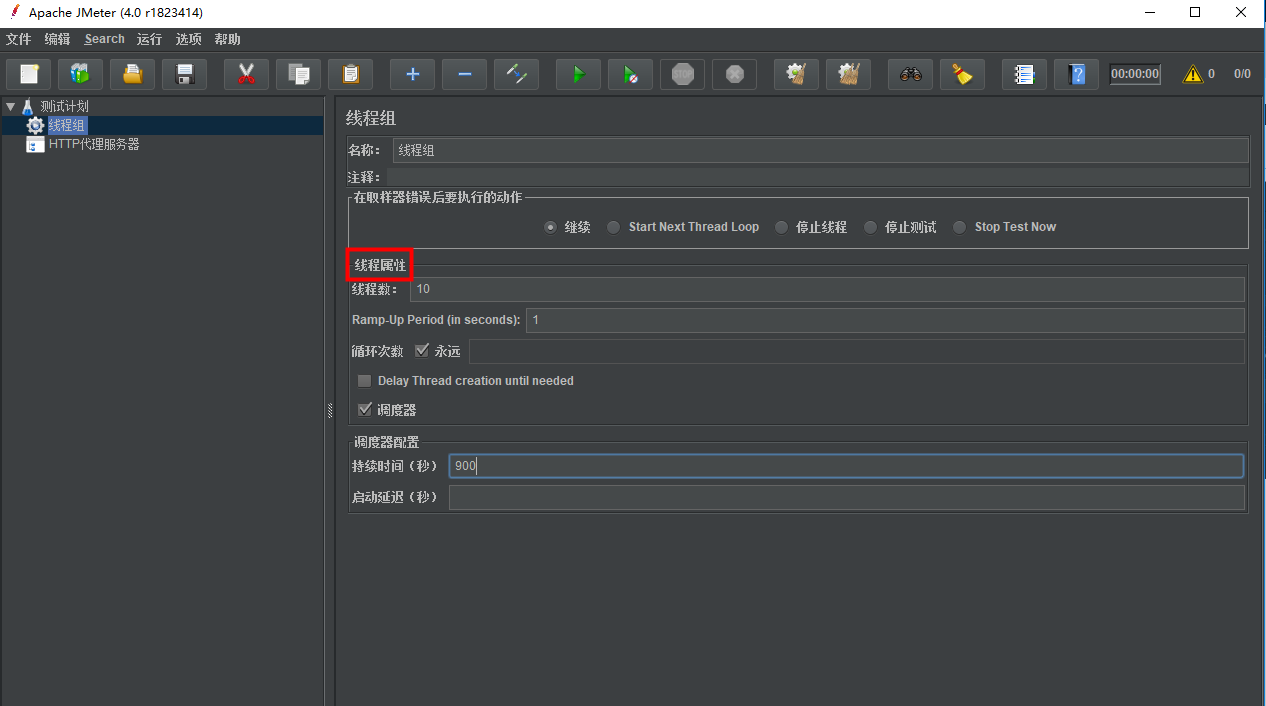Select HTTP代理服务器 in the tree
This screenshot has width=1266, height=706.
(94, 144)
